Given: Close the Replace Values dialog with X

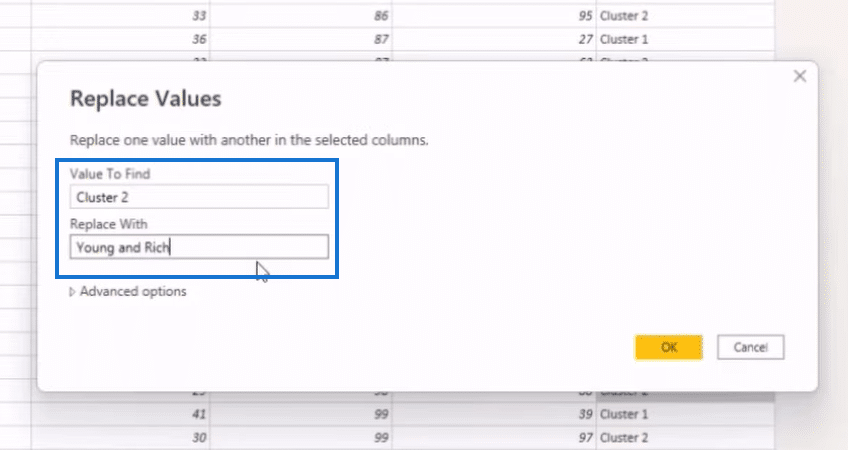Looking at the screenshot, I should pos(799,76).
